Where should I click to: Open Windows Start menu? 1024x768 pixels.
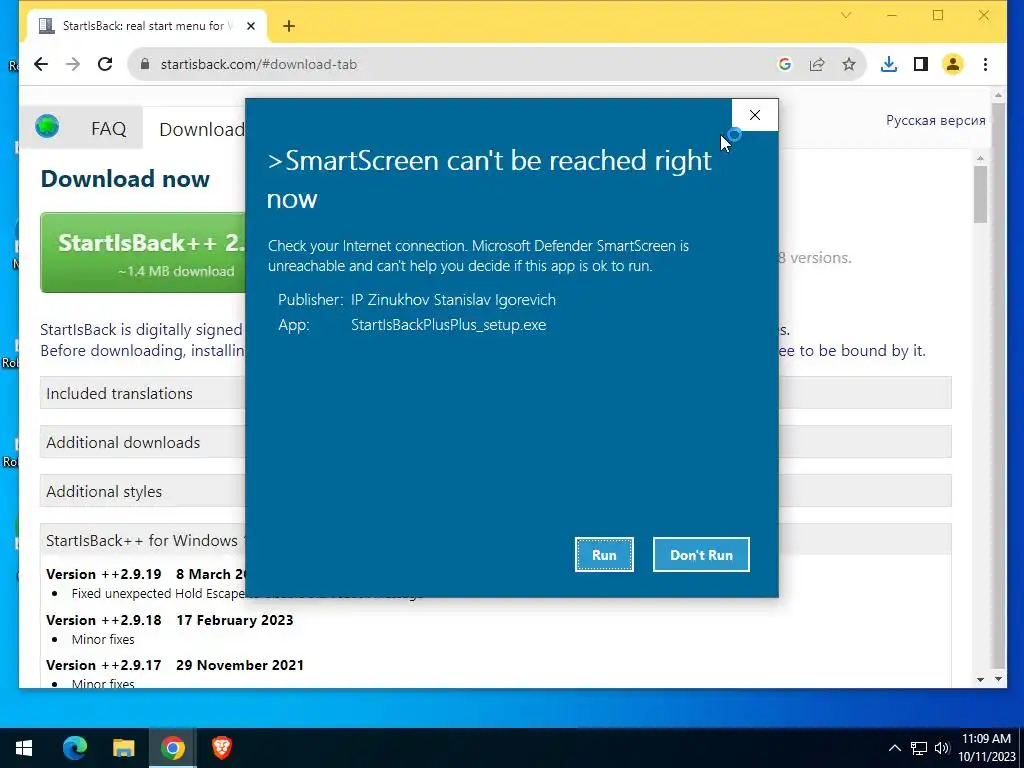[24, 748]
